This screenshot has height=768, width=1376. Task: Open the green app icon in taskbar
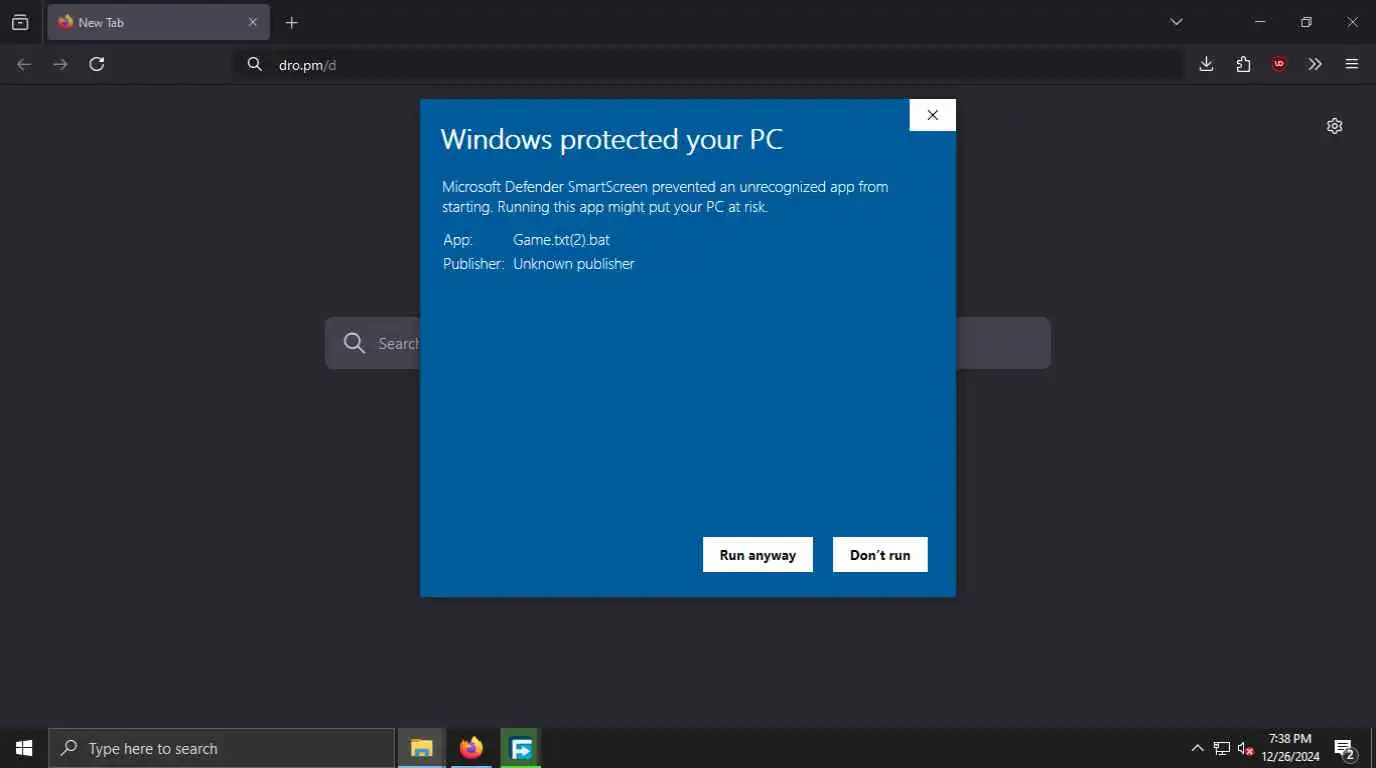point(521,748)
